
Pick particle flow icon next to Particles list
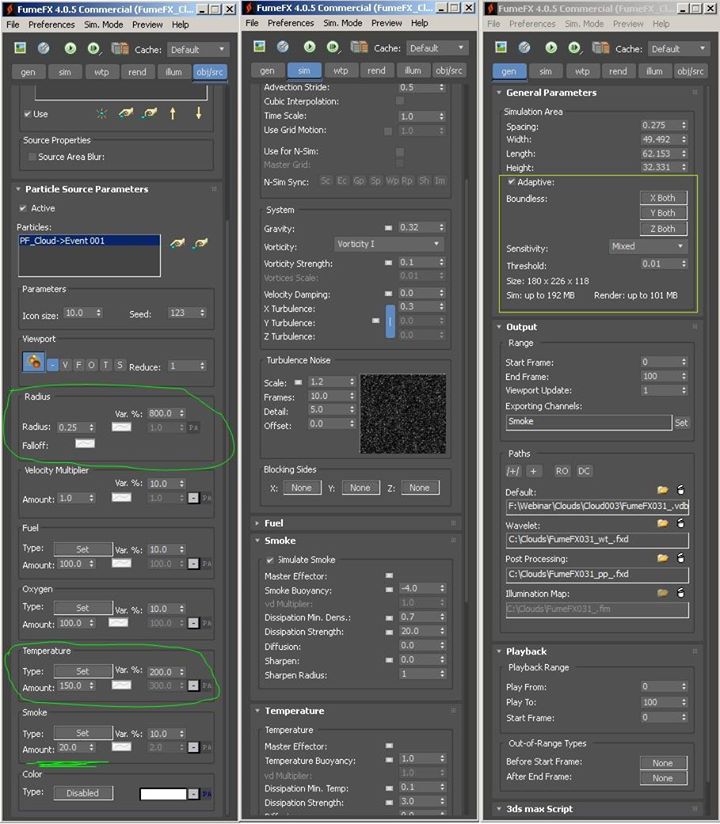pyautogui.click(x=177, y=243)
